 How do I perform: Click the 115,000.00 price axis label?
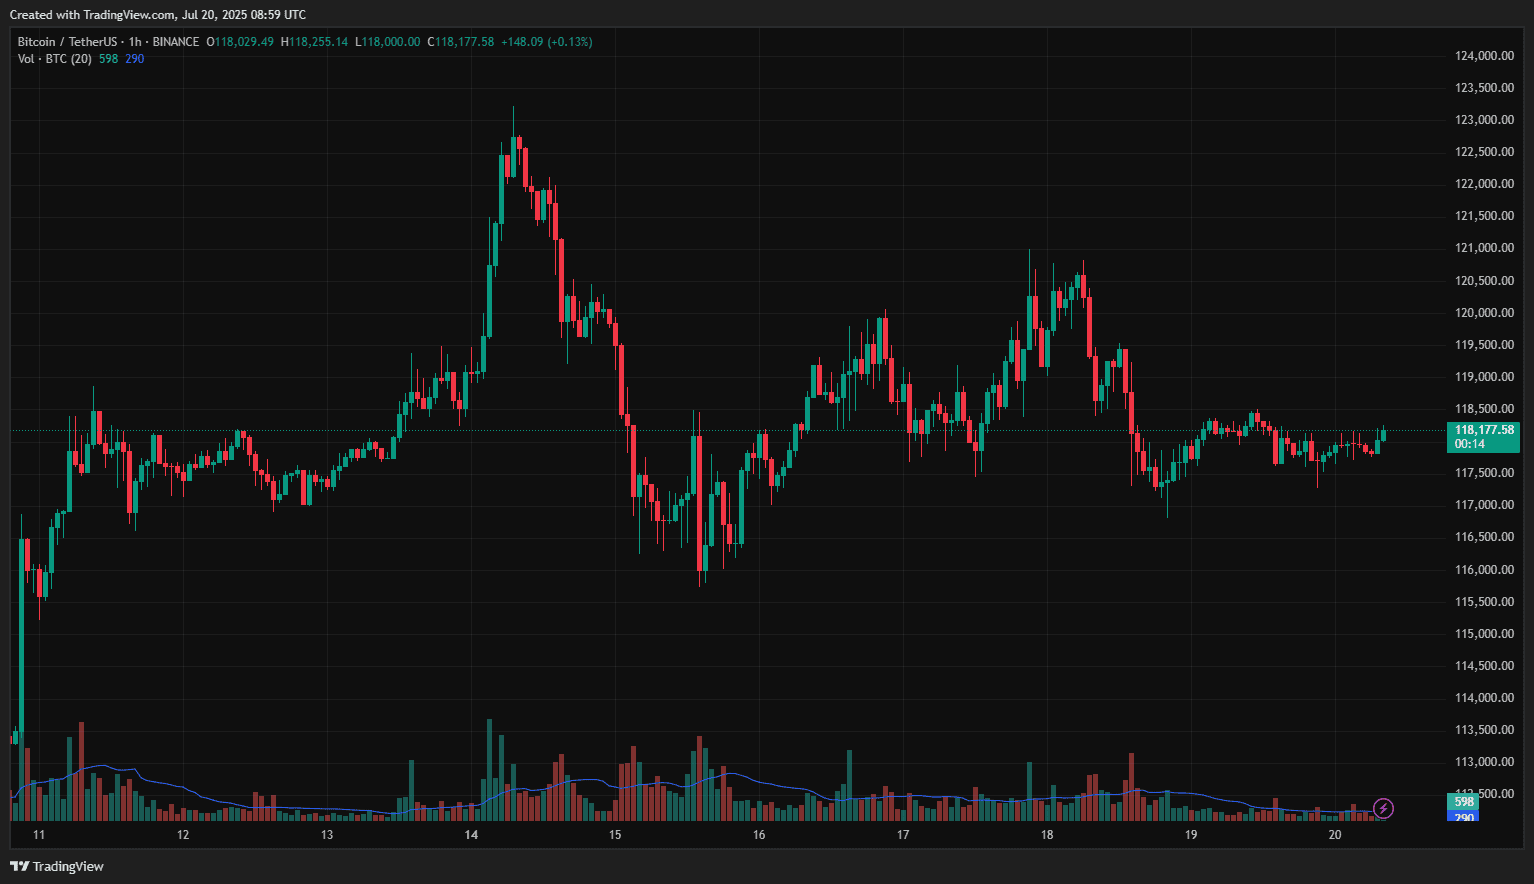1484,634
